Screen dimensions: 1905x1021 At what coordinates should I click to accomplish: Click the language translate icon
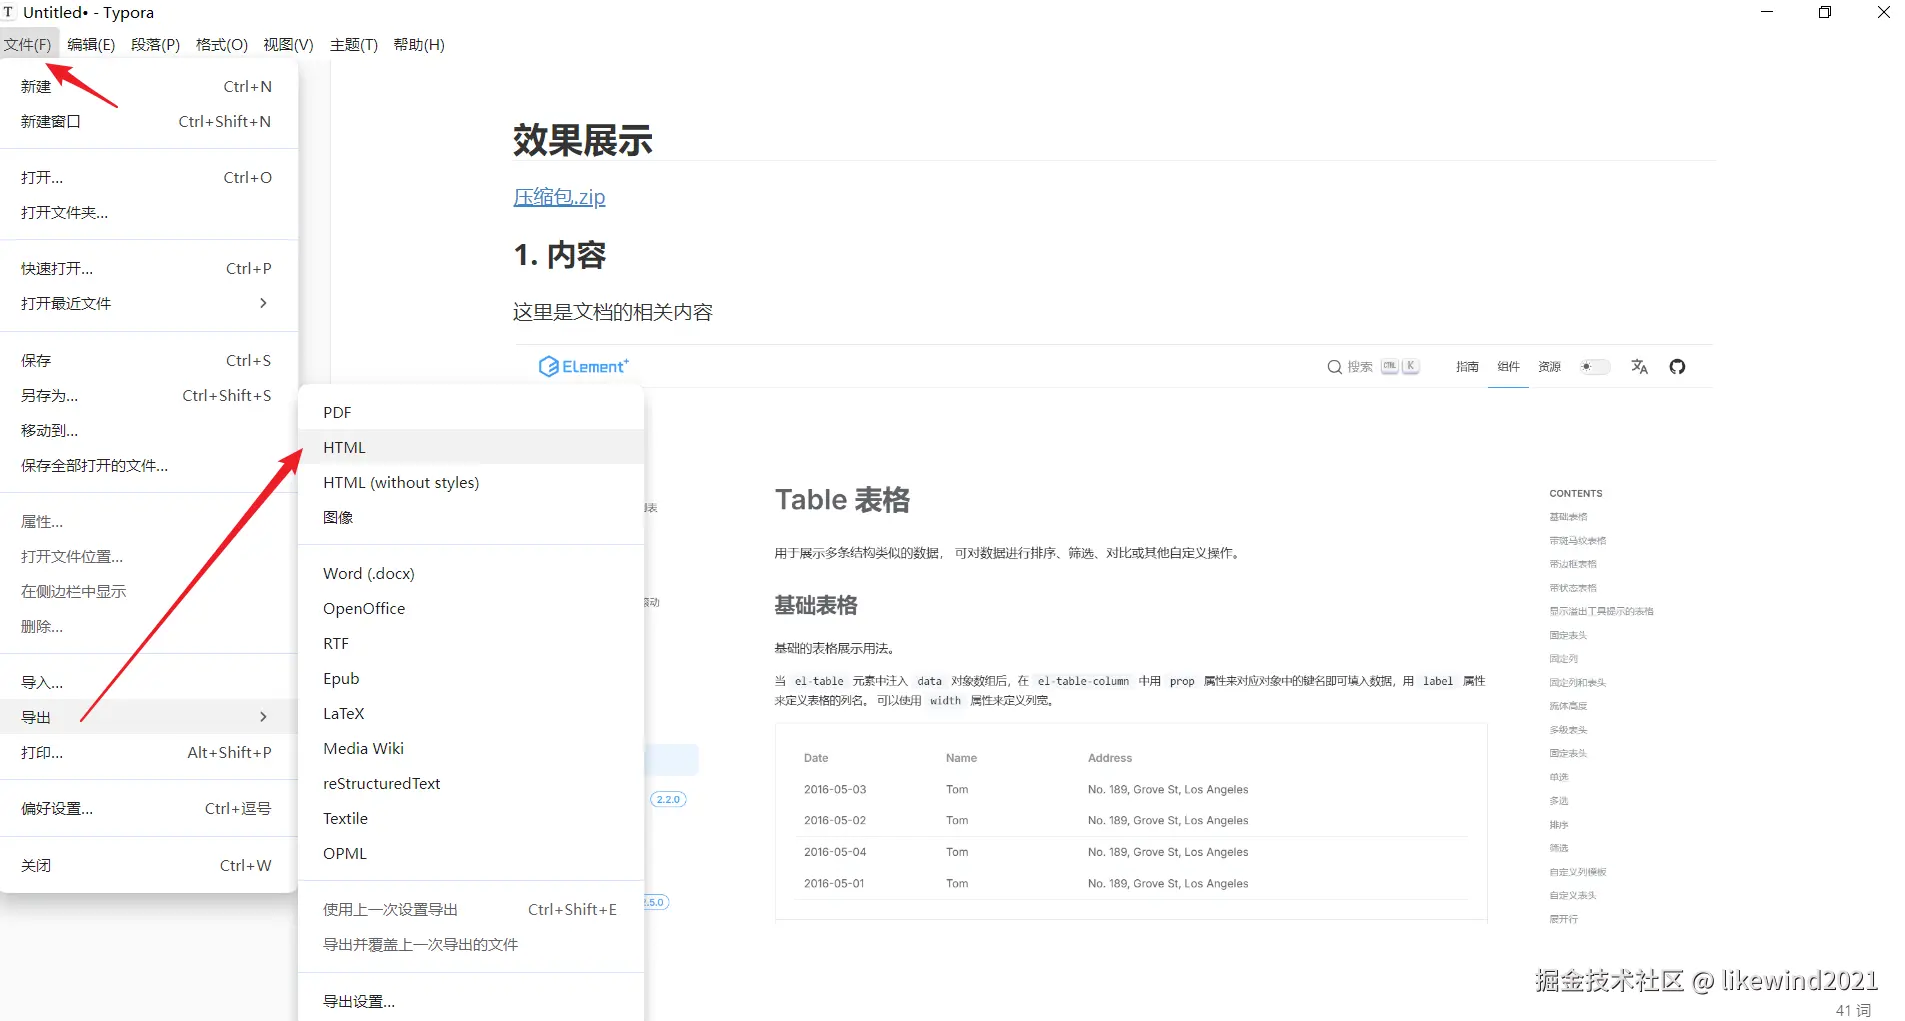click(x=1639, y=367)
